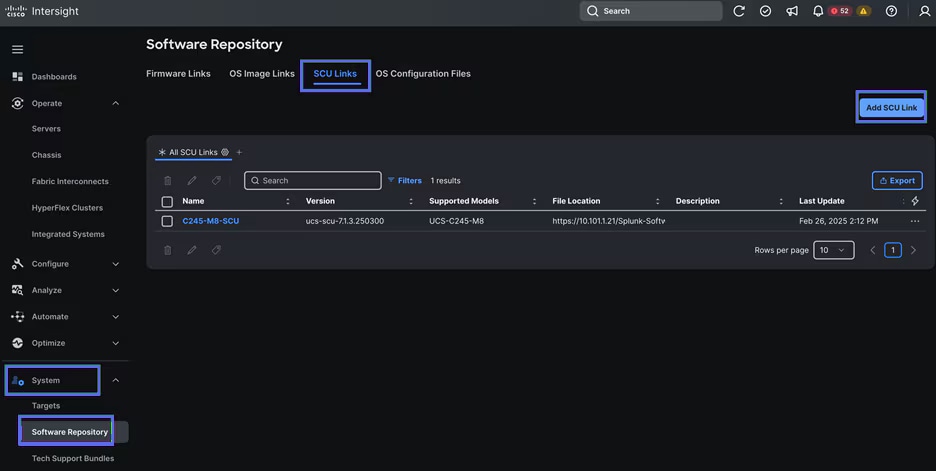936x471 pixels.
Task: Go to the next page arrow
Action: 913,250
